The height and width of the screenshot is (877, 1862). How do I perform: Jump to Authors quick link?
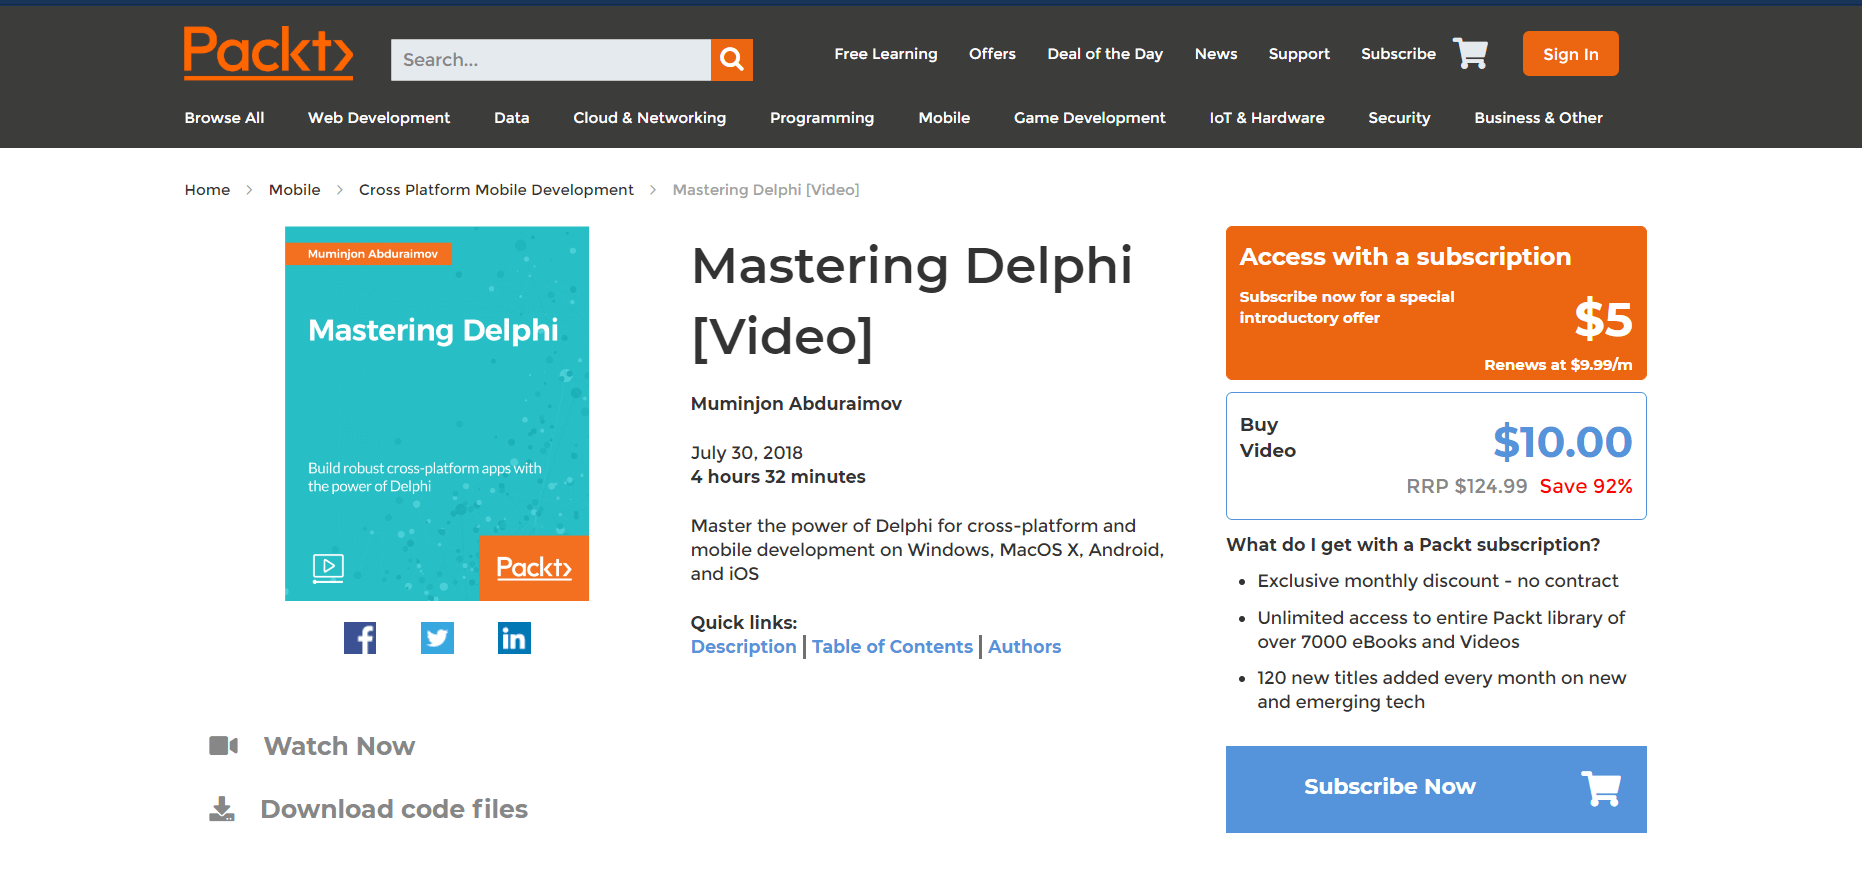click(x=1024, y=647)
